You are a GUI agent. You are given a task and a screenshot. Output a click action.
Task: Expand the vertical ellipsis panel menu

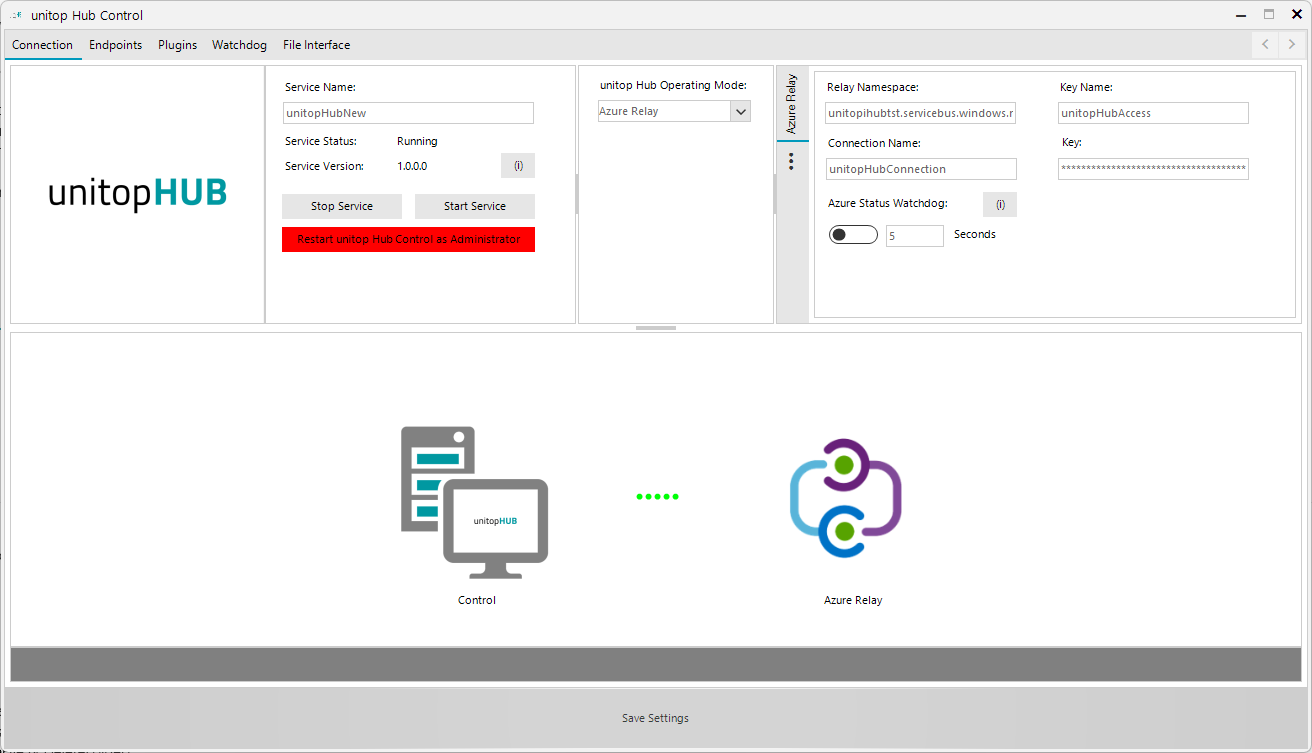[x=792, y=161]
